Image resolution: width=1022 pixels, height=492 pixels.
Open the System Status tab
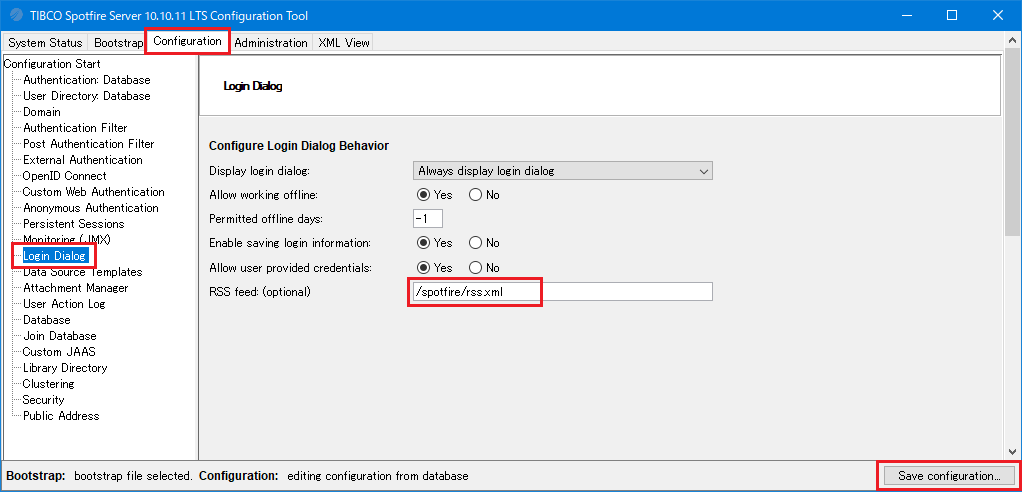[45, 43]
